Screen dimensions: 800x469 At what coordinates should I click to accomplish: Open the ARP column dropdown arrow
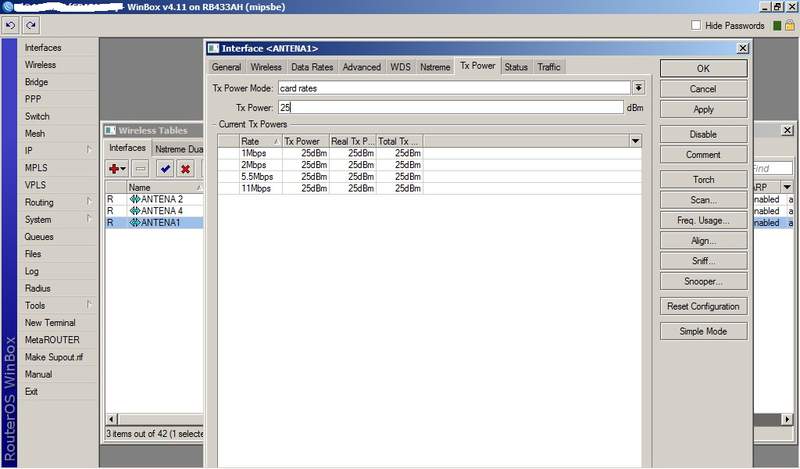click(787, 187)
